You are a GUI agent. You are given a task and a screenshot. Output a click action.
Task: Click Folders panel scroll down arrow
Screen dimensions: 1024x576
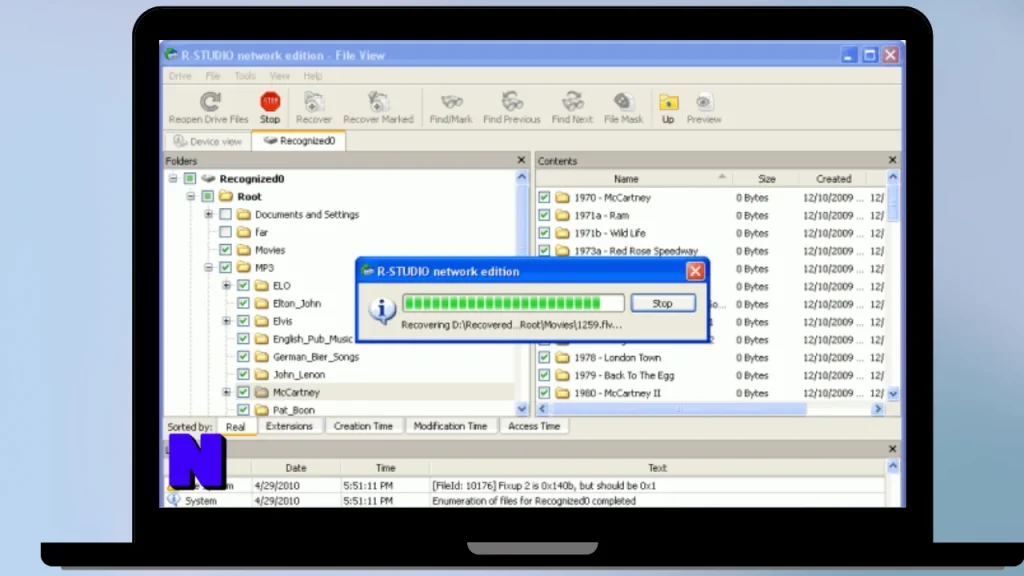click(521, 409)
